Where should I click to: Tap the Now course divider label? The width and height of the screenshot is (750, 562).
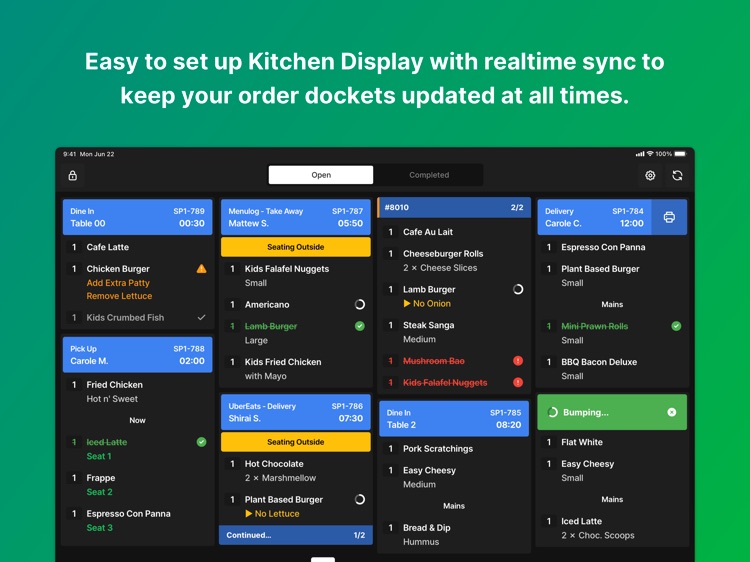click(x=137, y=420)
